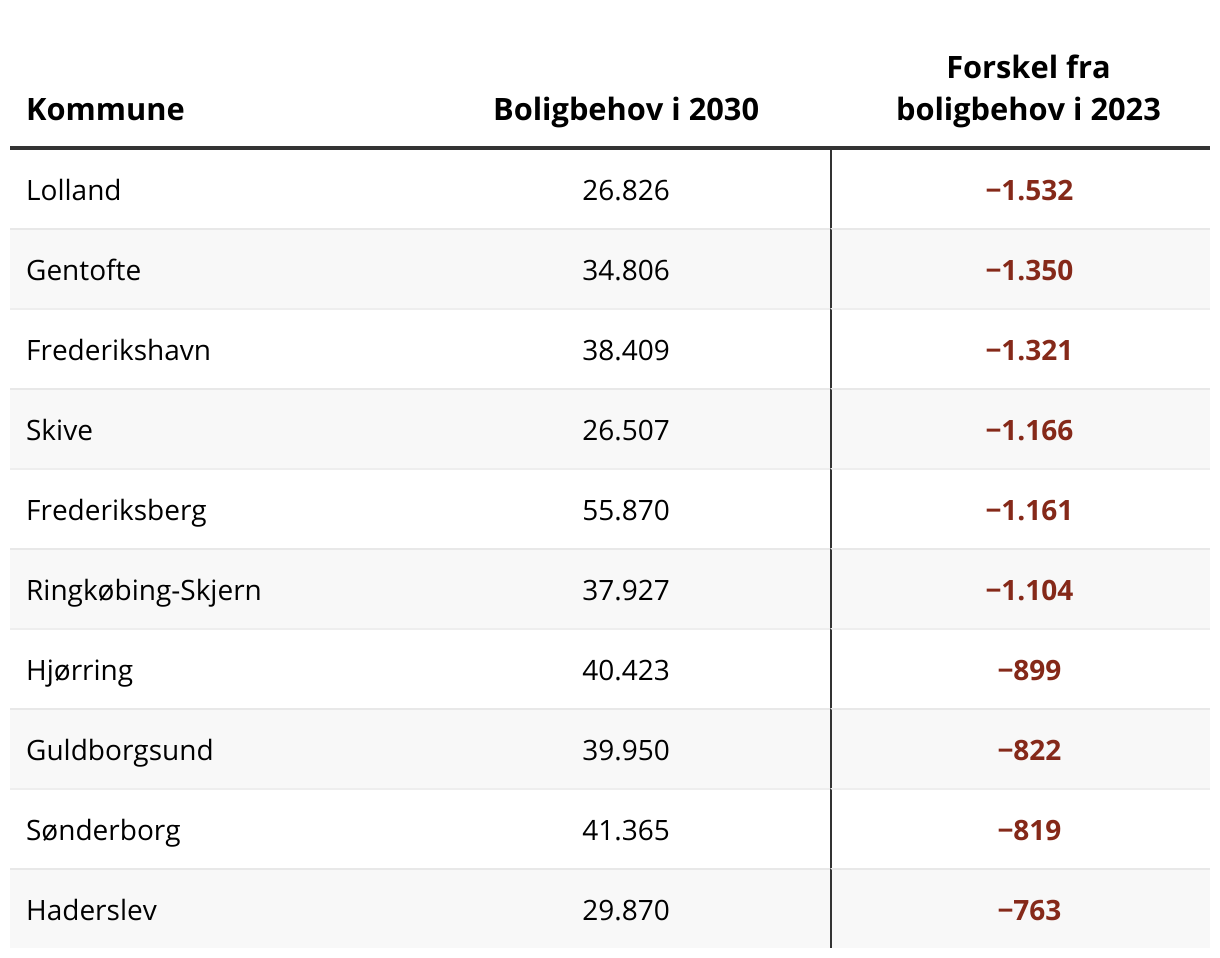Click the Boligbehov i 2030 header
The height and width of the screenshot is (958, 1220).
pyautogui.click(x=626, y=109)
